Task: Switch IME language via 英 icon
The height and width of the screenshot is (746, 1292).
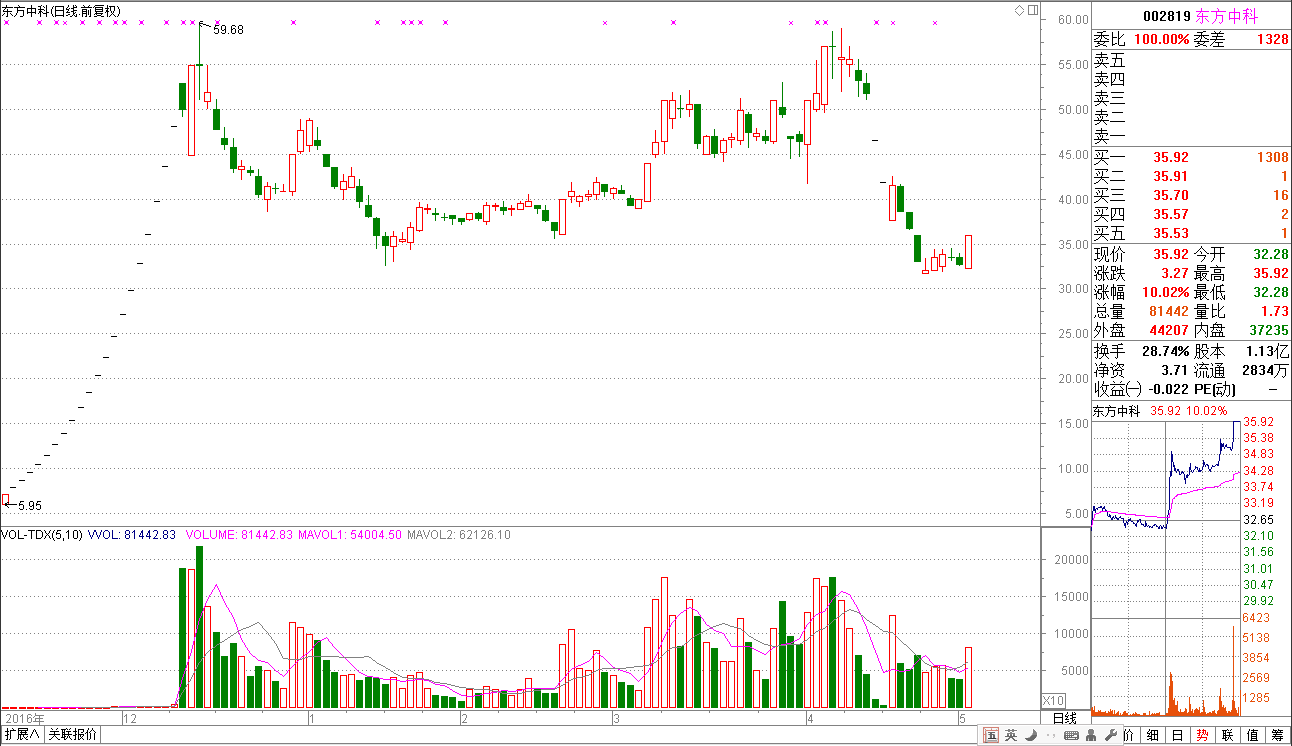Action: click(x=1011, y=736)
